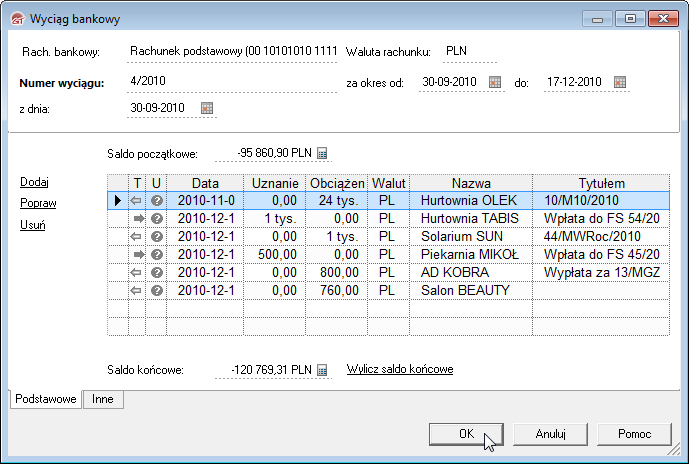Sort table by the Nazwa column header
Image resolution: width=689 pixels, height=464 pixels.
click(470, 183)
